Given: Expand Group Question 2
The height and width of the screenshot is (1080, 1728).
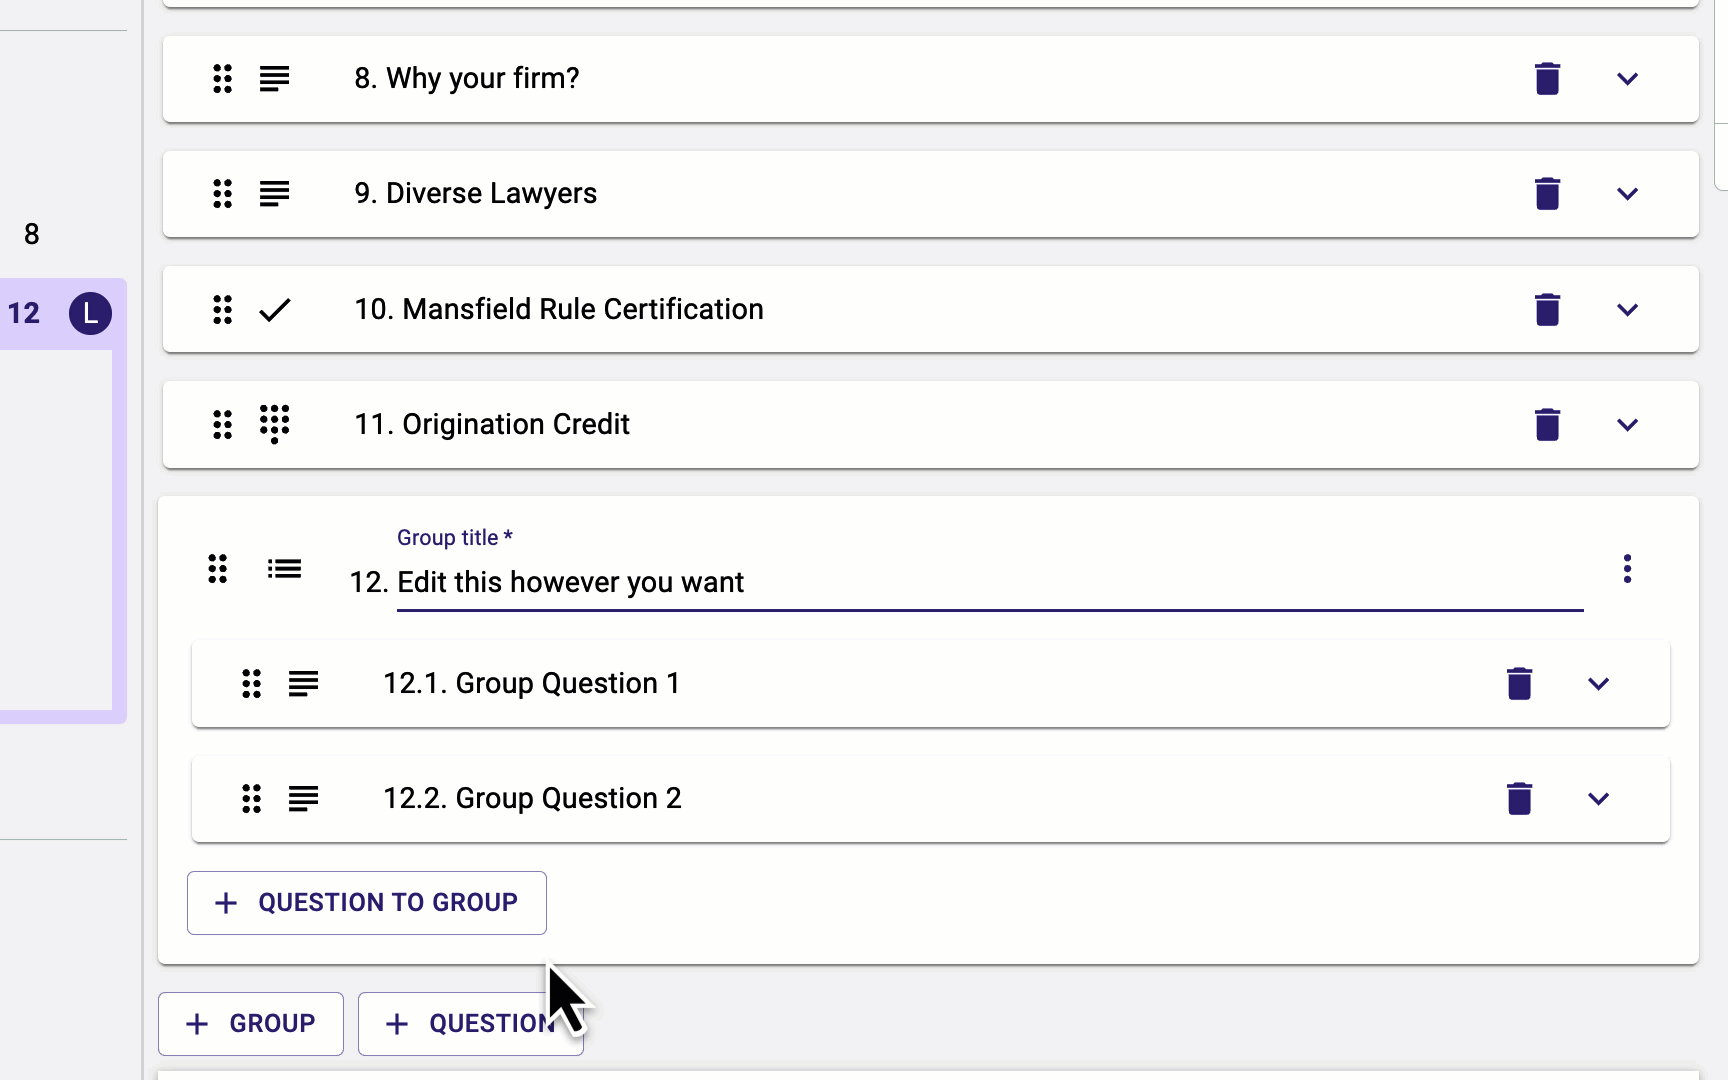Looking at the screenshot, I should pos(1598,799).
